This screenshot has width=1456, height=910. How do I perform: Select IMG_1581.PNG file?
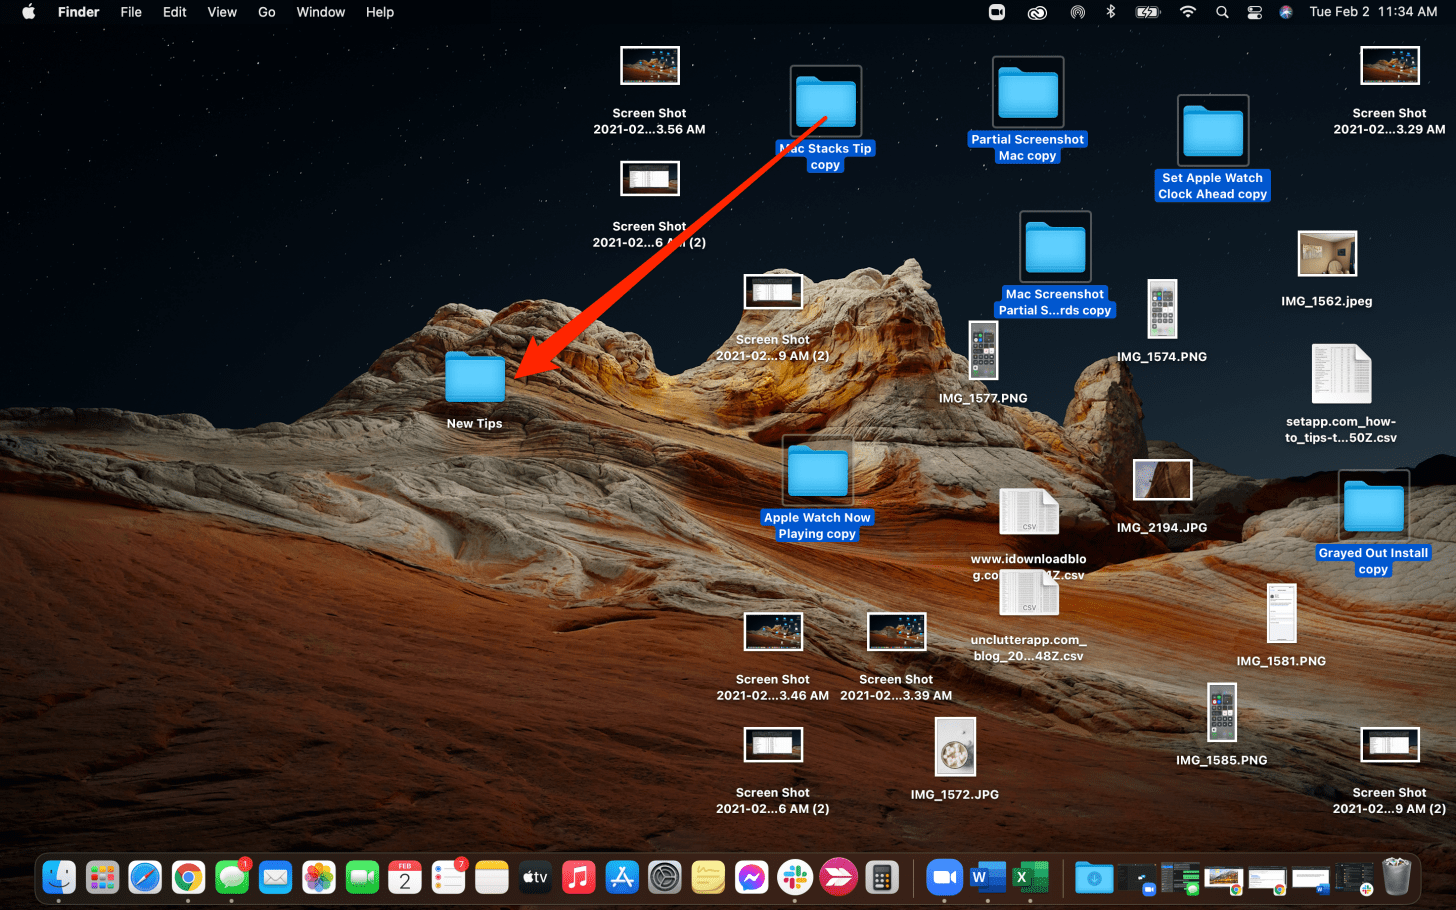[1281, 614]
